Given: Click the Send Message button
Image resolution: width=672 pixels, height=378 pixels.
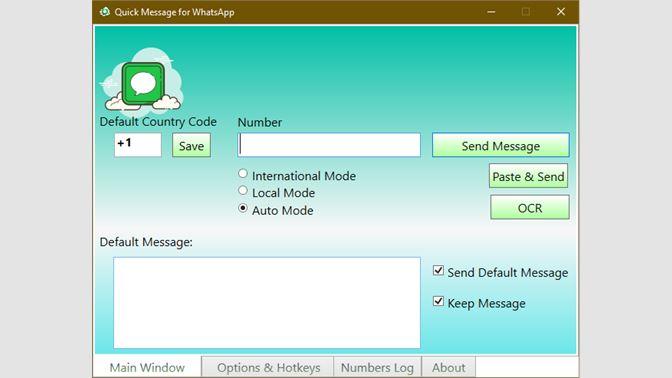Looking at the screenshot, I should pyautogui.click(x=501, y=146).
